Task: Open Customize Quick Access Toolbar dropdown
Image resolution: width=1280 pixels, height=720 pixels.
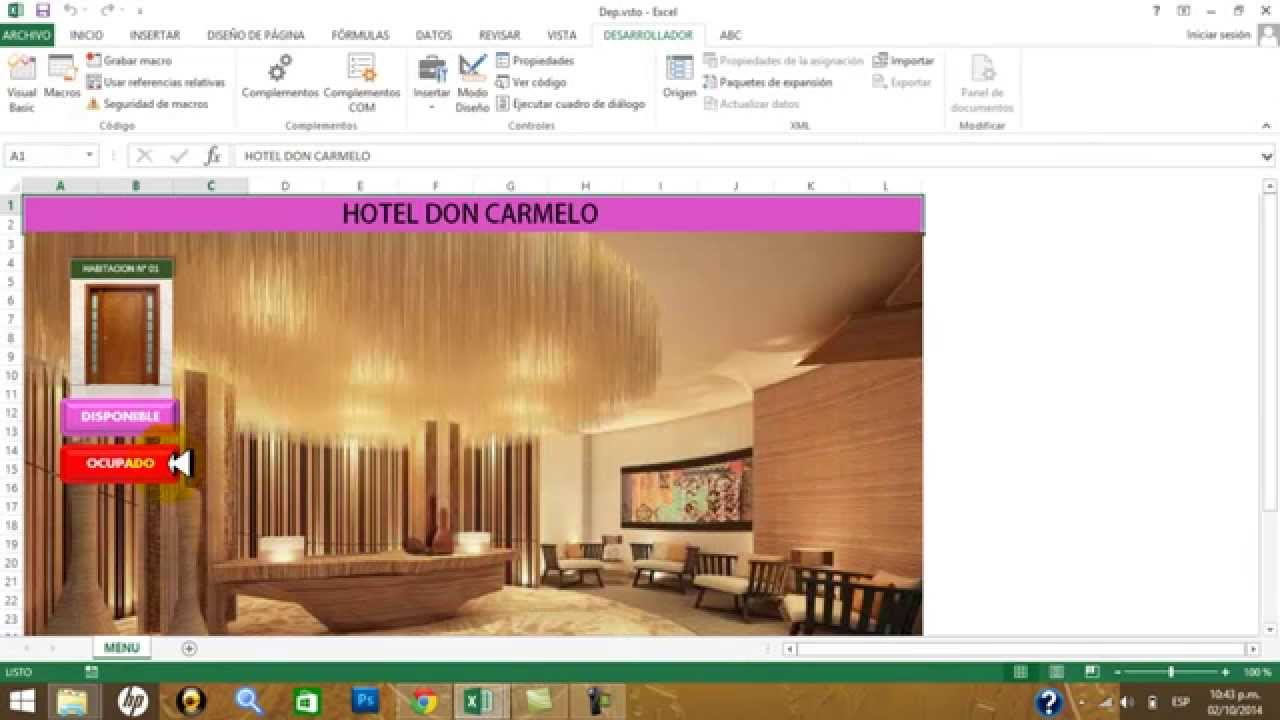Action: [140, 12]
